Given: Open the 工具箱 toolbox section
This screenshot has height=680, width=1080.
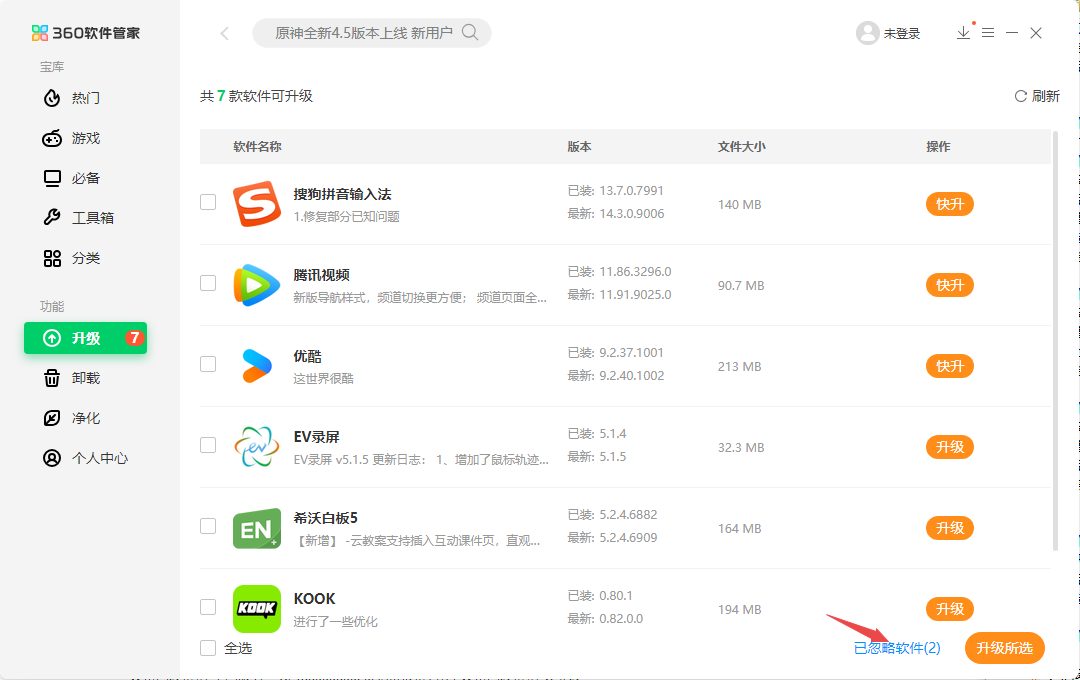Looking at the screenshot, I should 78,218.
